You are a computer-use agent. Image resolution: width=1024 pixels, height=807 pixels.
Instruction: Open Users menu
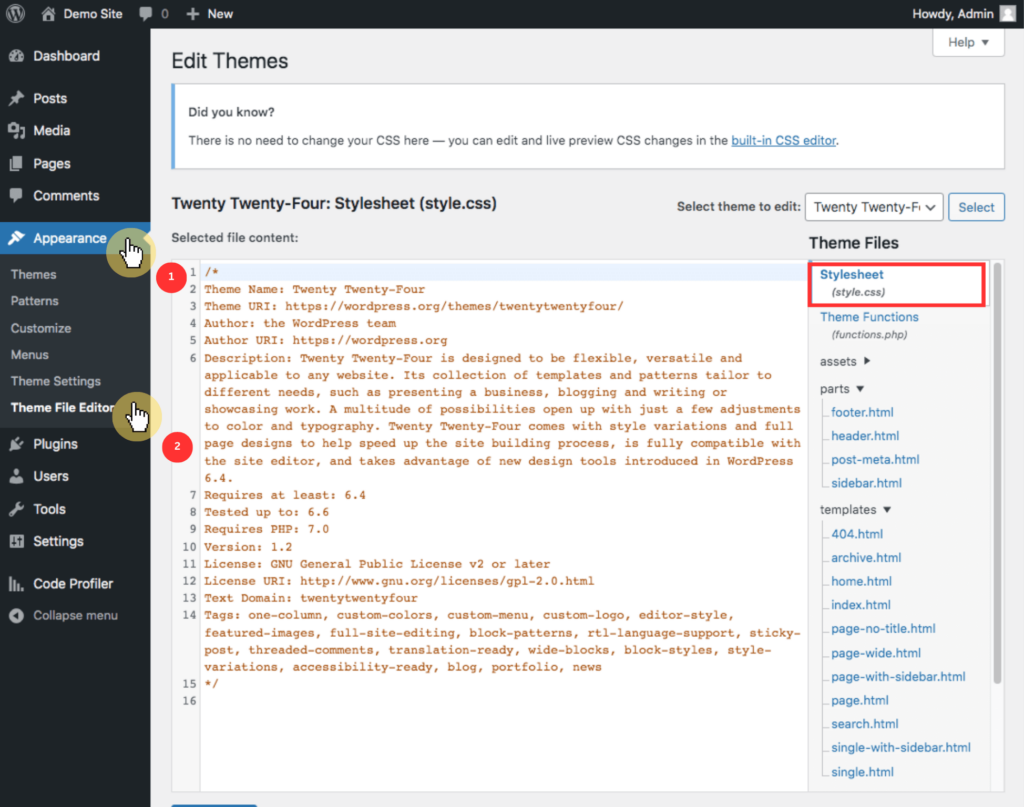coord(51,476)
